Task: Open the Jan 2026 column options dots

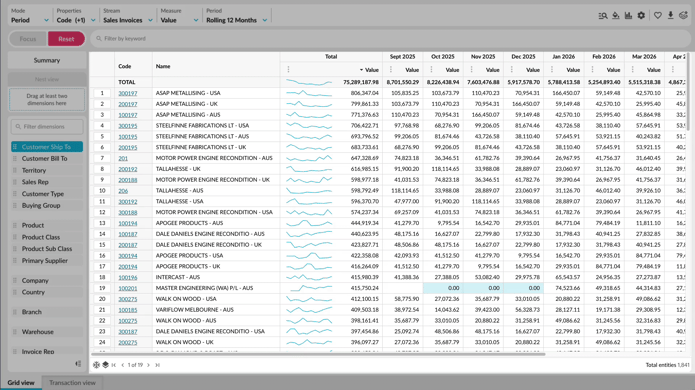Action: (552, 70)
